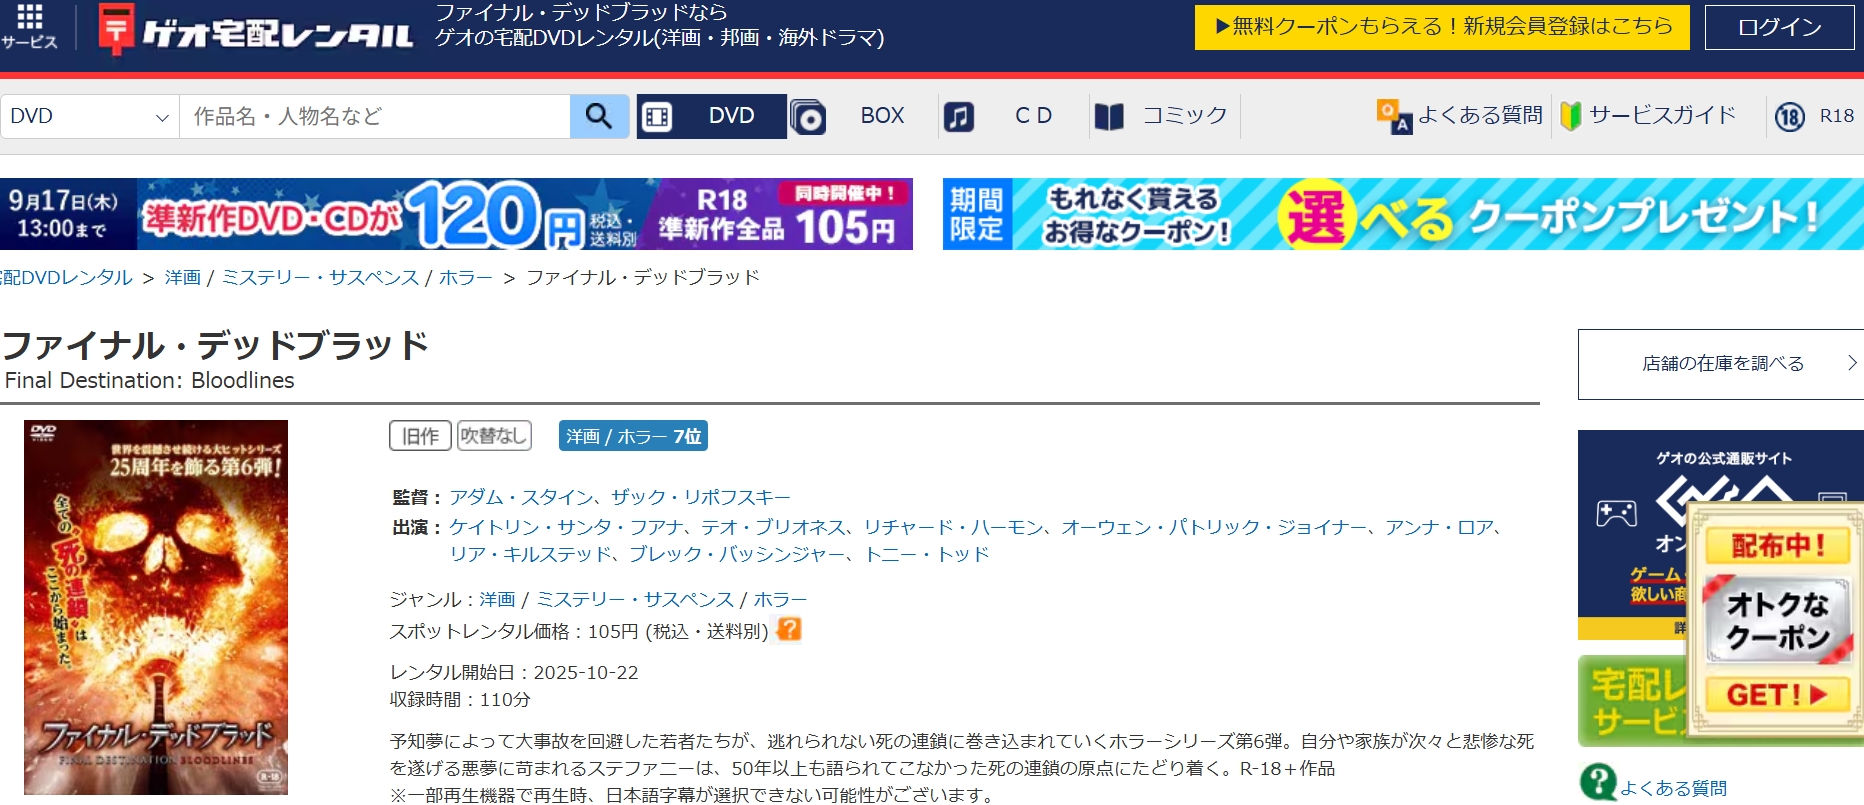Click the comic book icon

point(1109,117)
